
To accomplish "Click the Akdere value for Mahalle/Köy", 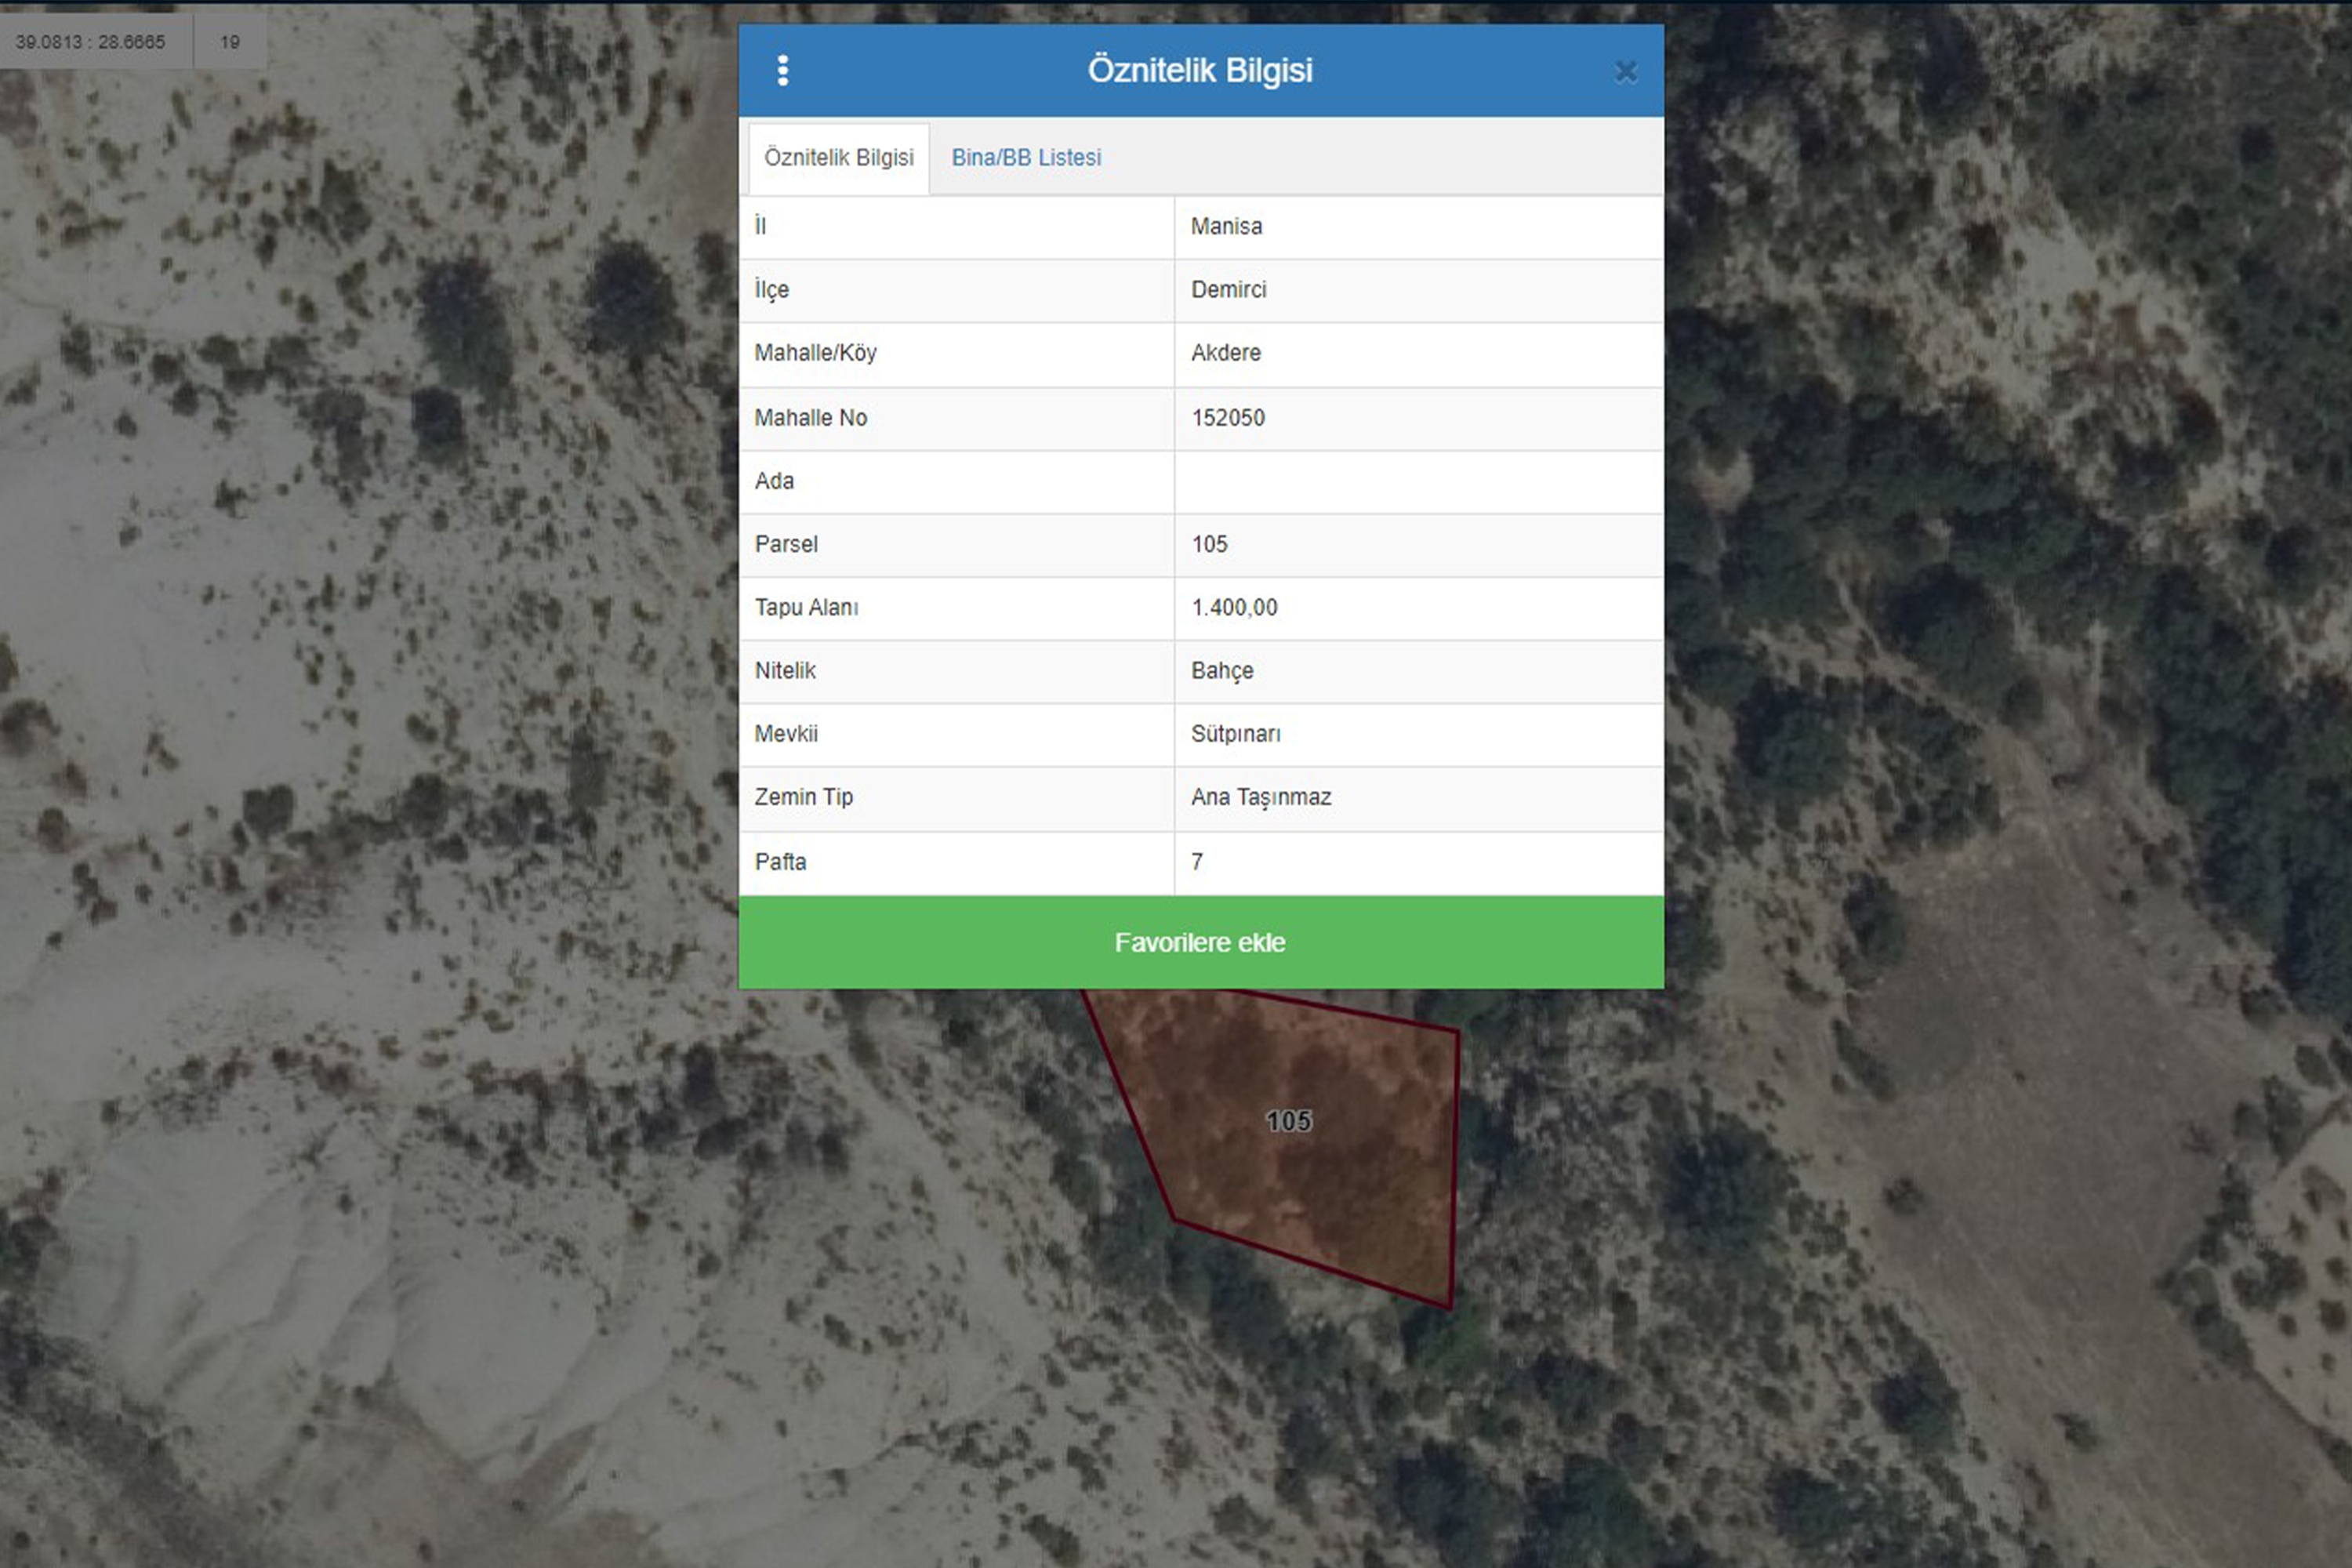I will (1225, 353).
